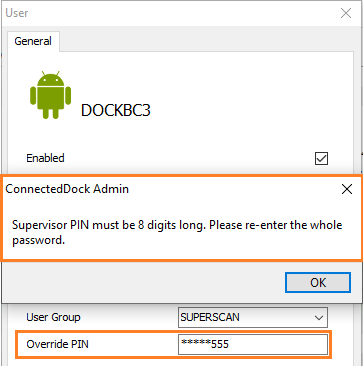Screen dimensions: 363x366
Task: Click the User window title text
Action: [x=17, y=13]
